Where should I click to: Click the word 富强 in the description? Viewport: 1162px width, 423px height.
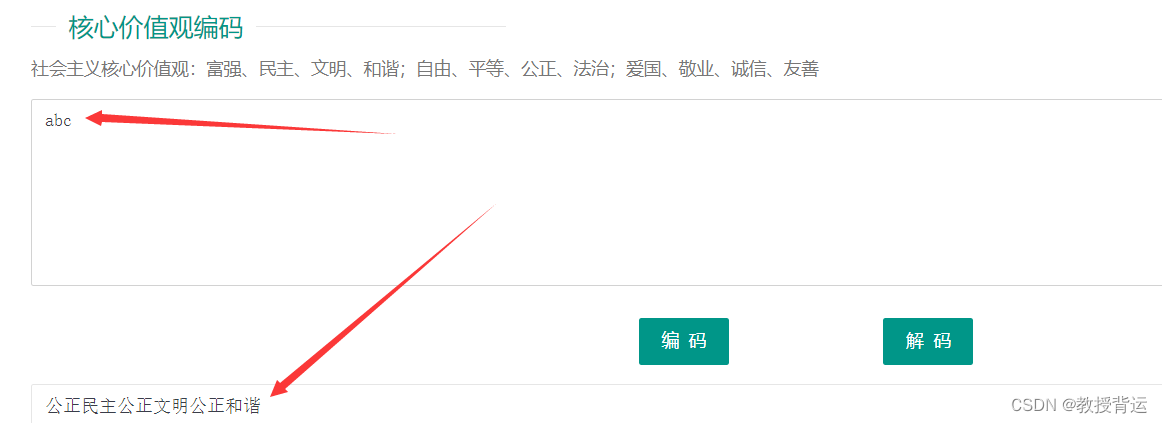tap(223, 70)
